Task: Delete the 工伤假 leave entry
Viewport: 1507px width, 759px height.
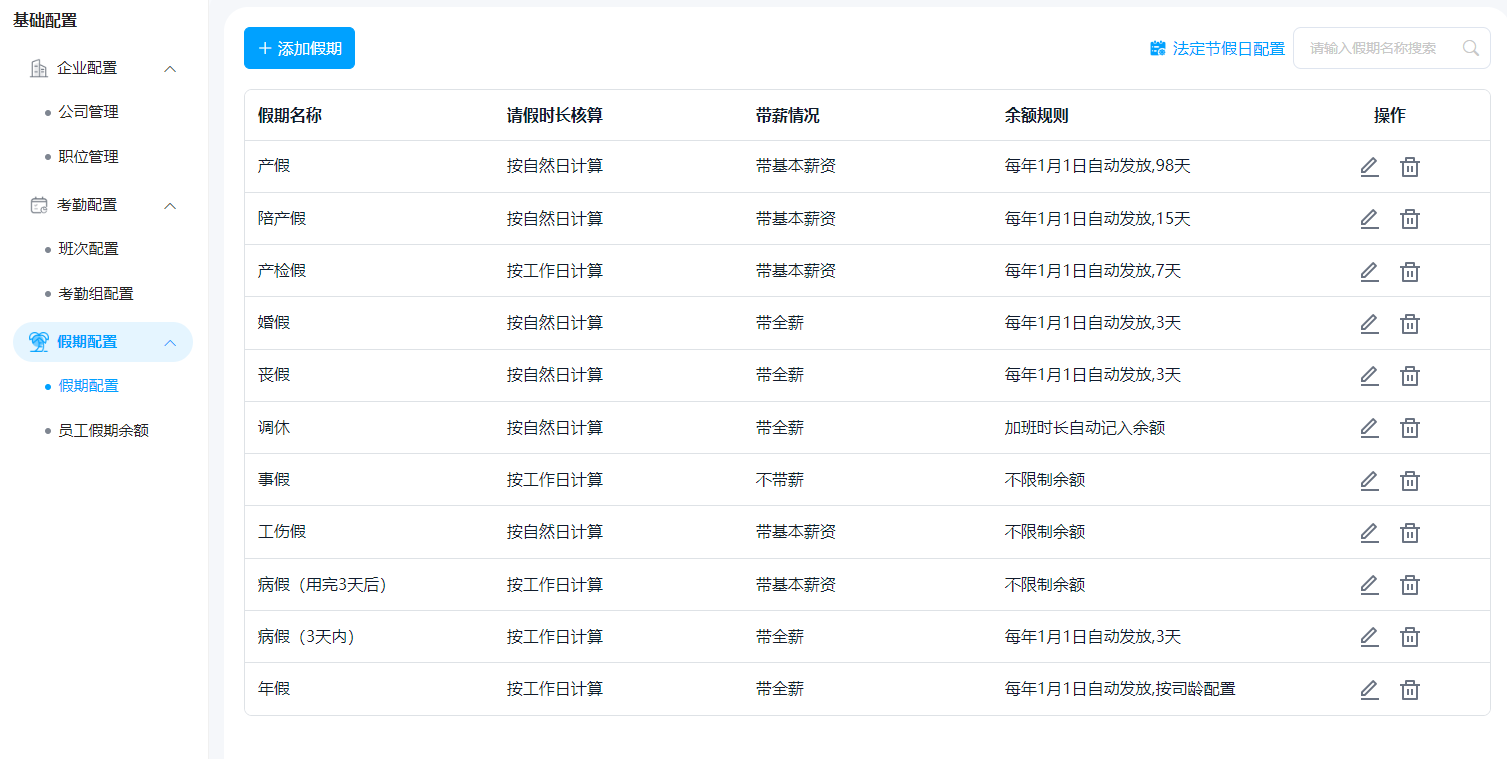Action: 1409,532
